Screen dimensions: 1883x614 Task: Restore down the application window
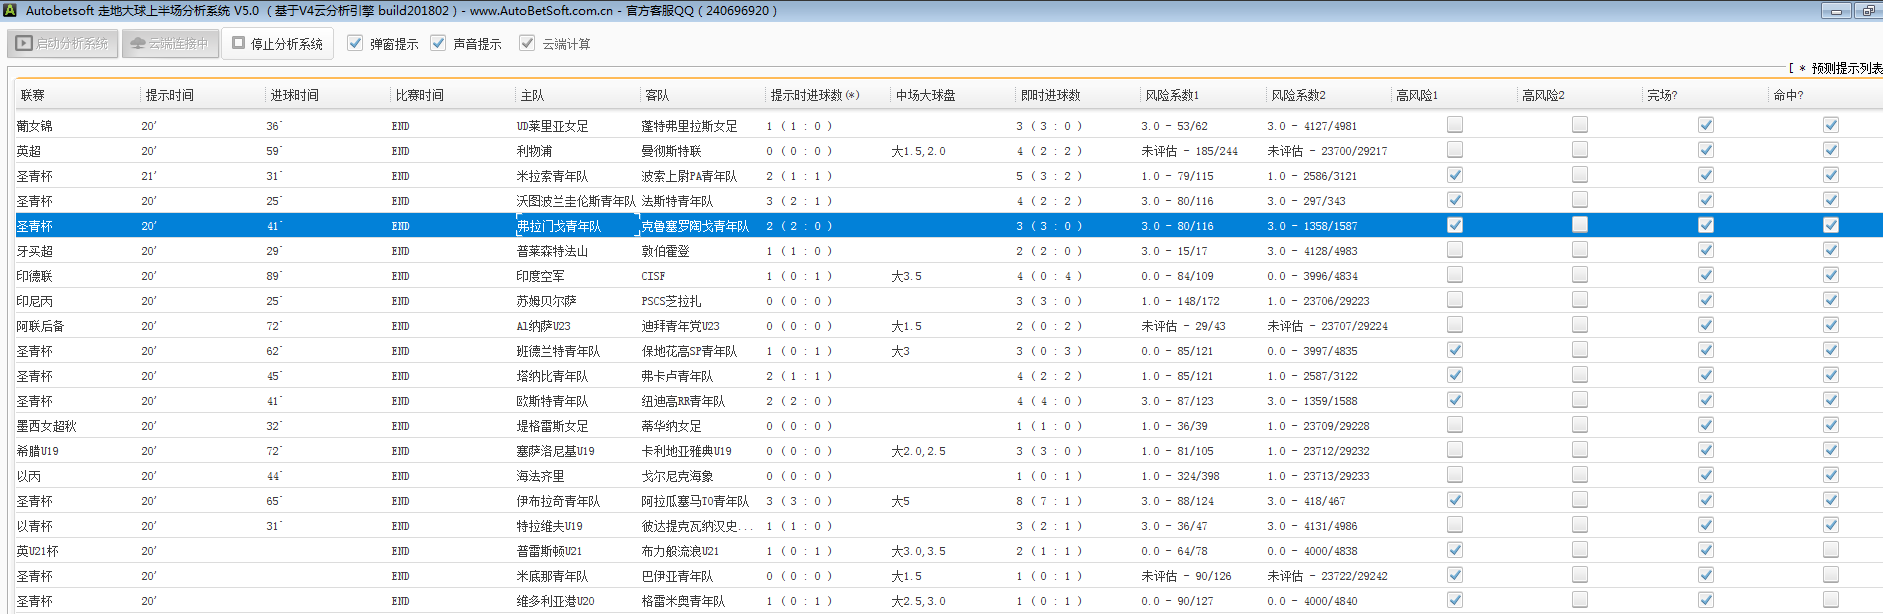click(1867, 11)
